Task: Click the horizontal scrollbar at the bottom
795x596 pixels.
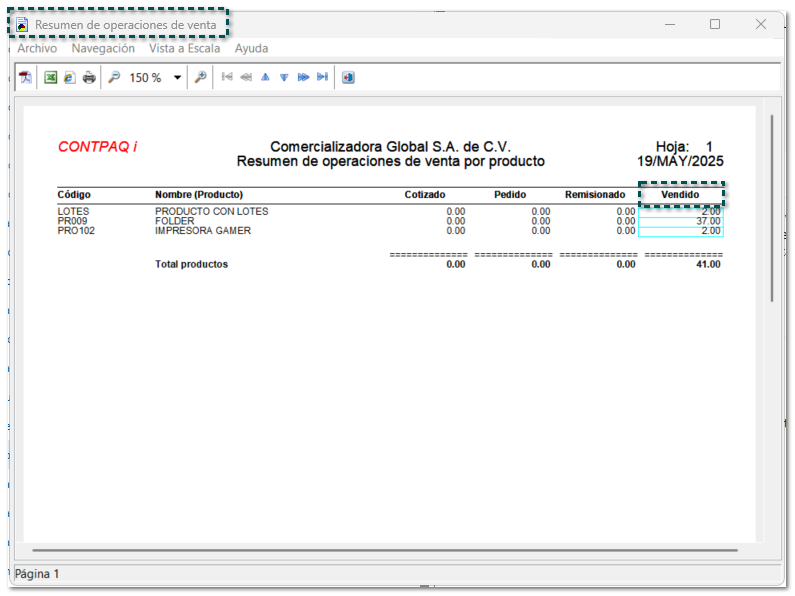Action: point(384,550)
